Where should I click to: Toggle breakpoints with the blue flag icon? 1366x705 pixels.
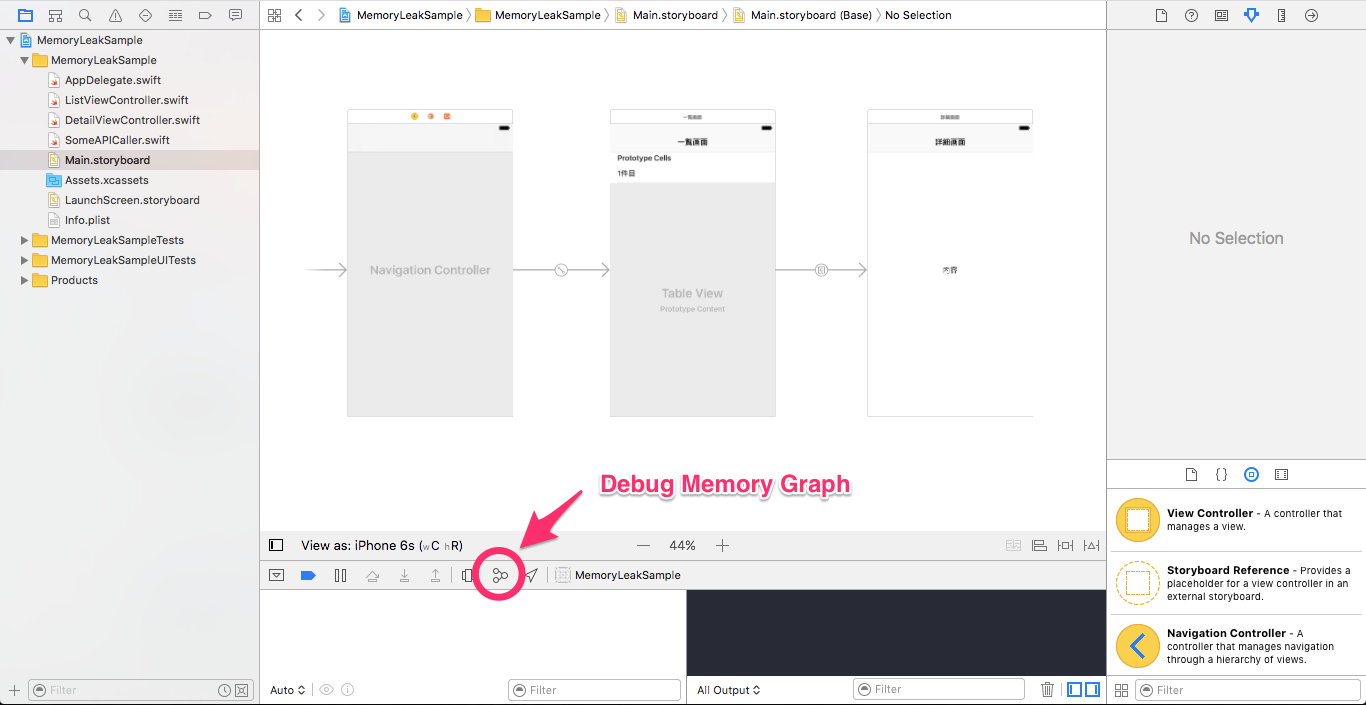click(308, 575)
